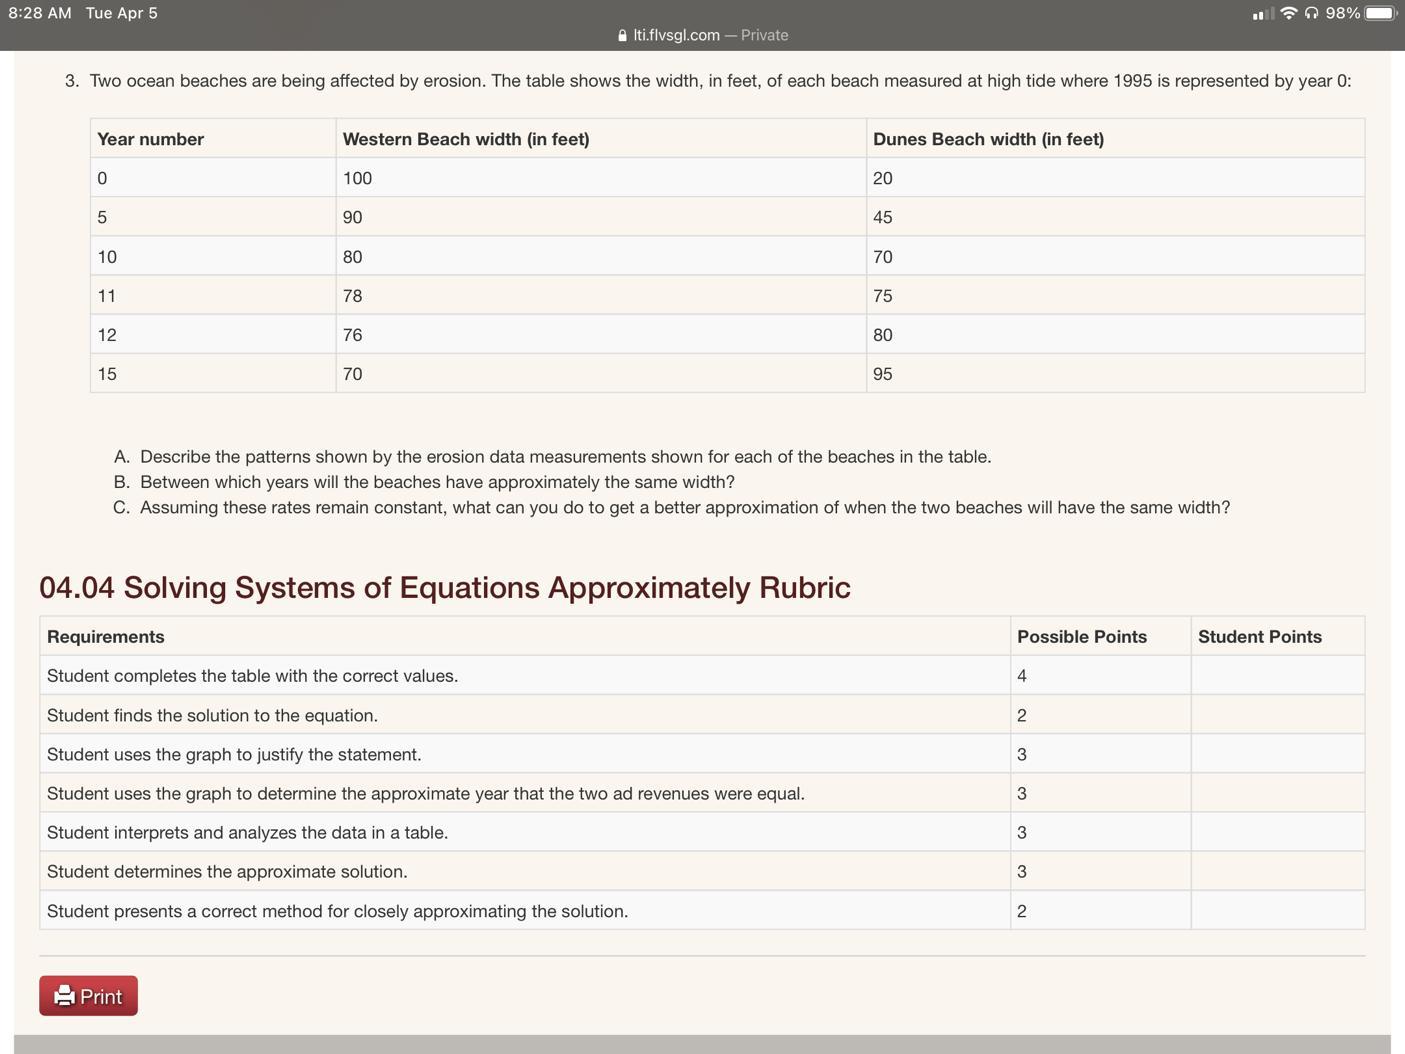Click Dunes Beach value 80 in year 12 row
The image size is (1405, 1054).
pyautogui.click(x=882, y=335)
